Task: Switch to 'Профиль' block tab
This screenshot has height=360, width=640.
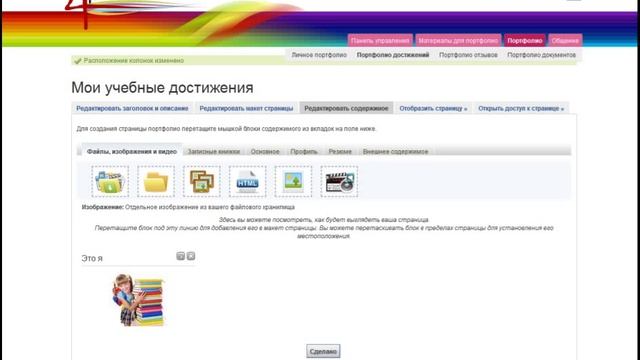Action: 304,151
